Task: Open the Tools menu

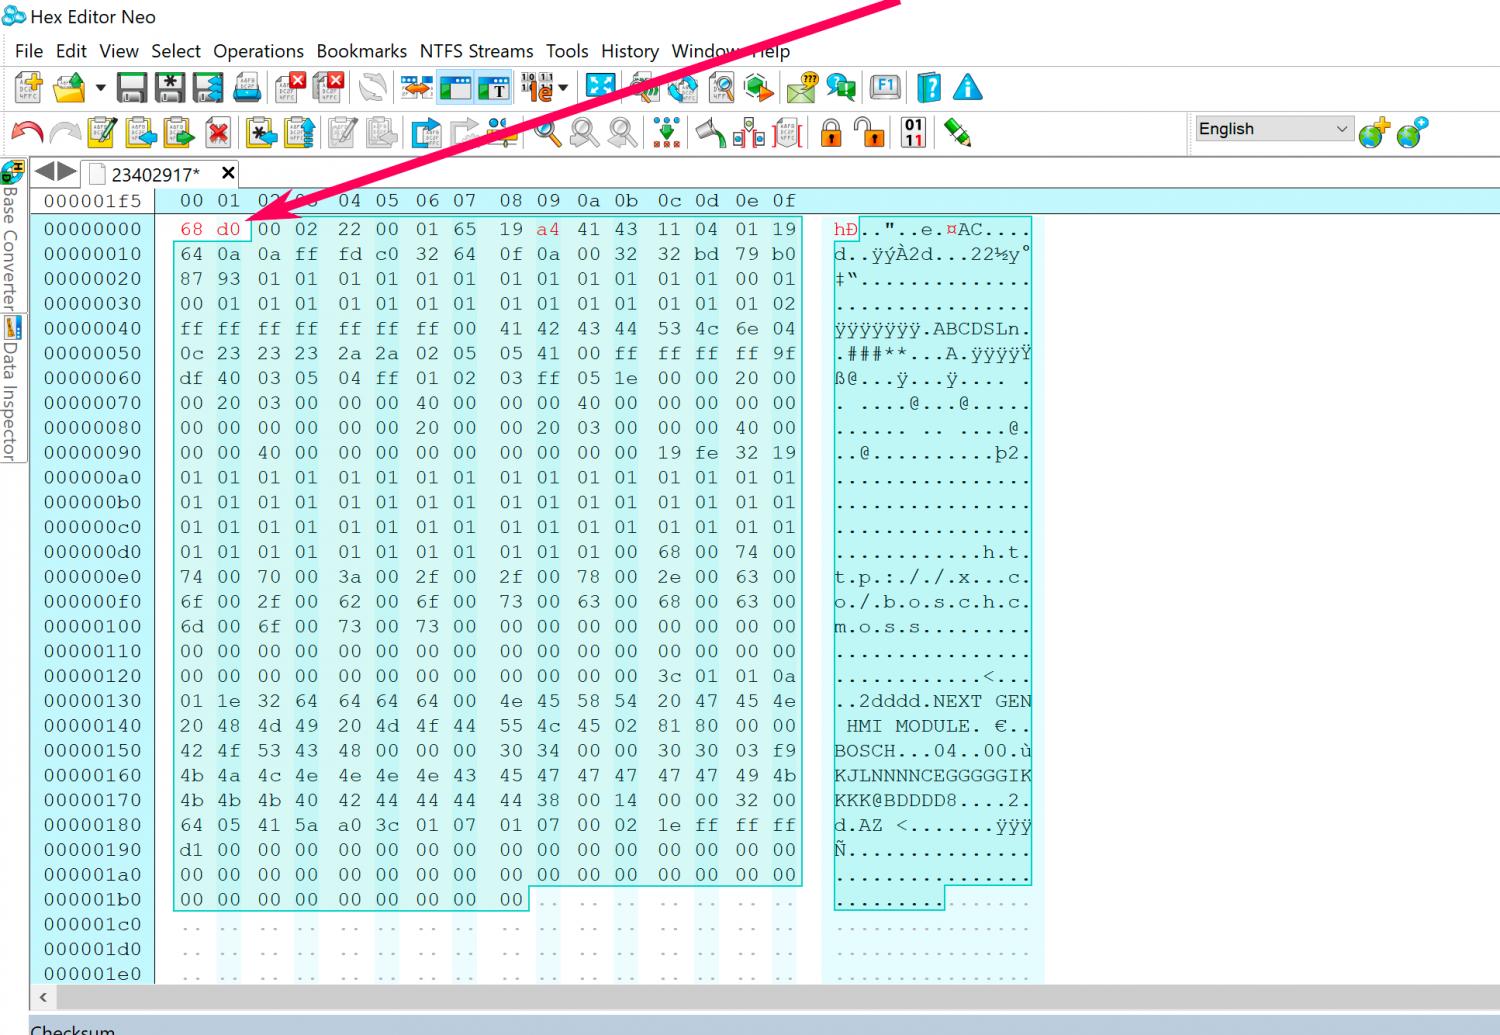Action: pos(567,51)
